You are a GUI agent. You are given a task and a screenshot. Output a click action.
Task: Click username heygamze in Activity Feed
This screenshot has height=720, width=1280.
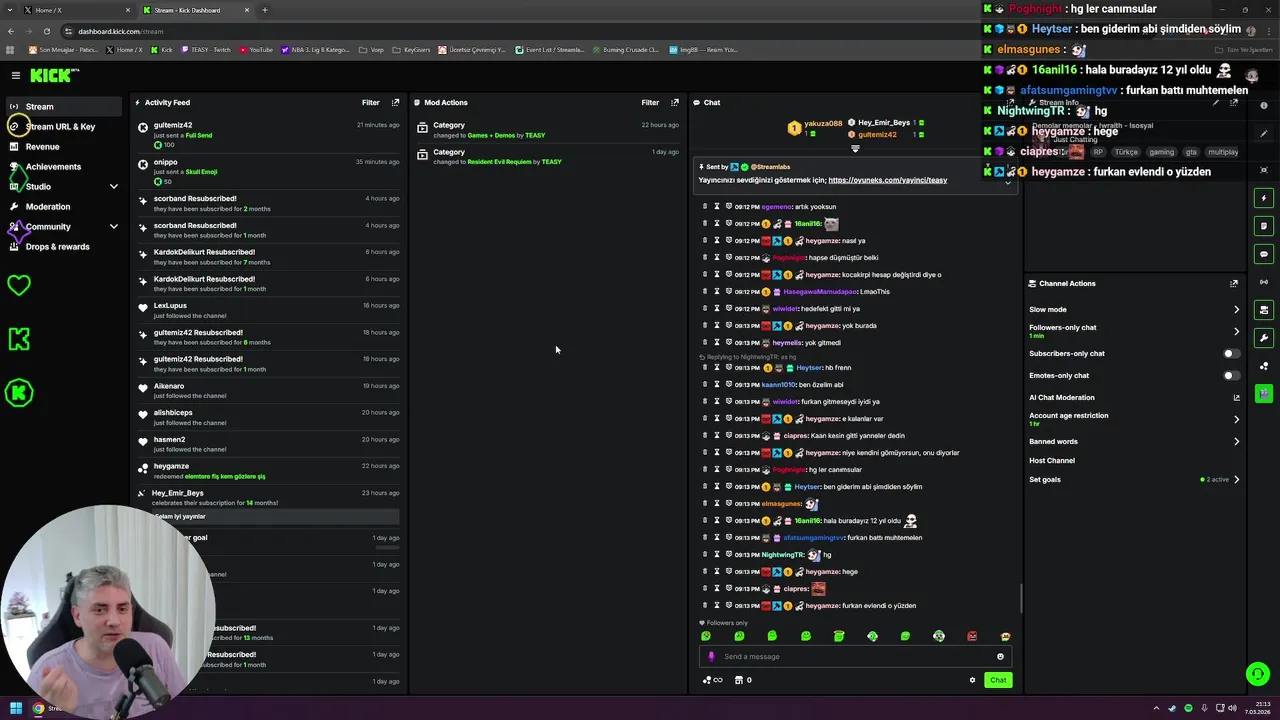pyautogui.click(x=171, y=466)
